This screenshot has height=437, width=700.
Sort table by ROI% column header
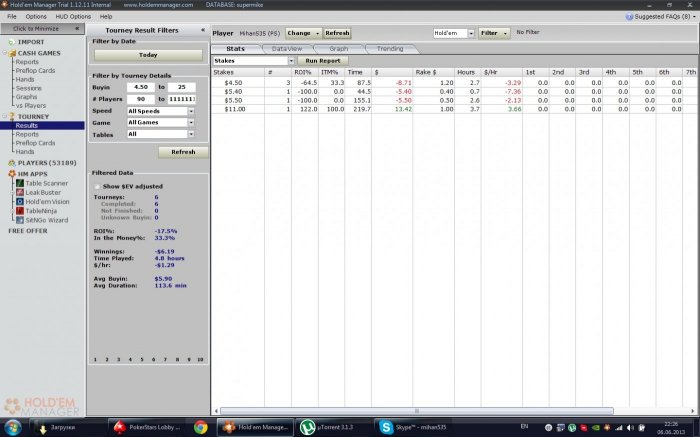tap(304, 72)
